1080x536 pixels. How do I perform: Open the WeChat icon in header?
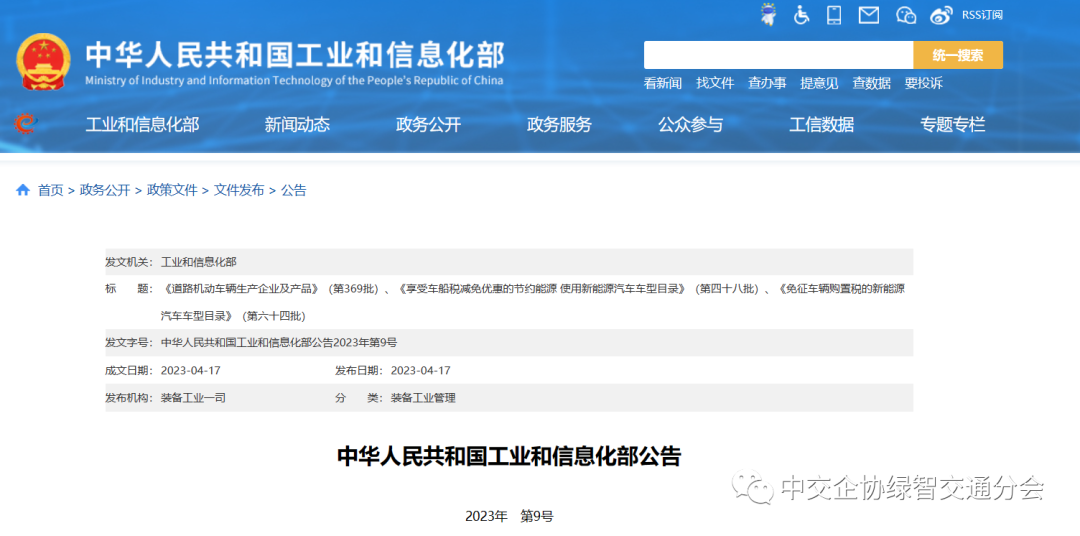tap(906, 15)
